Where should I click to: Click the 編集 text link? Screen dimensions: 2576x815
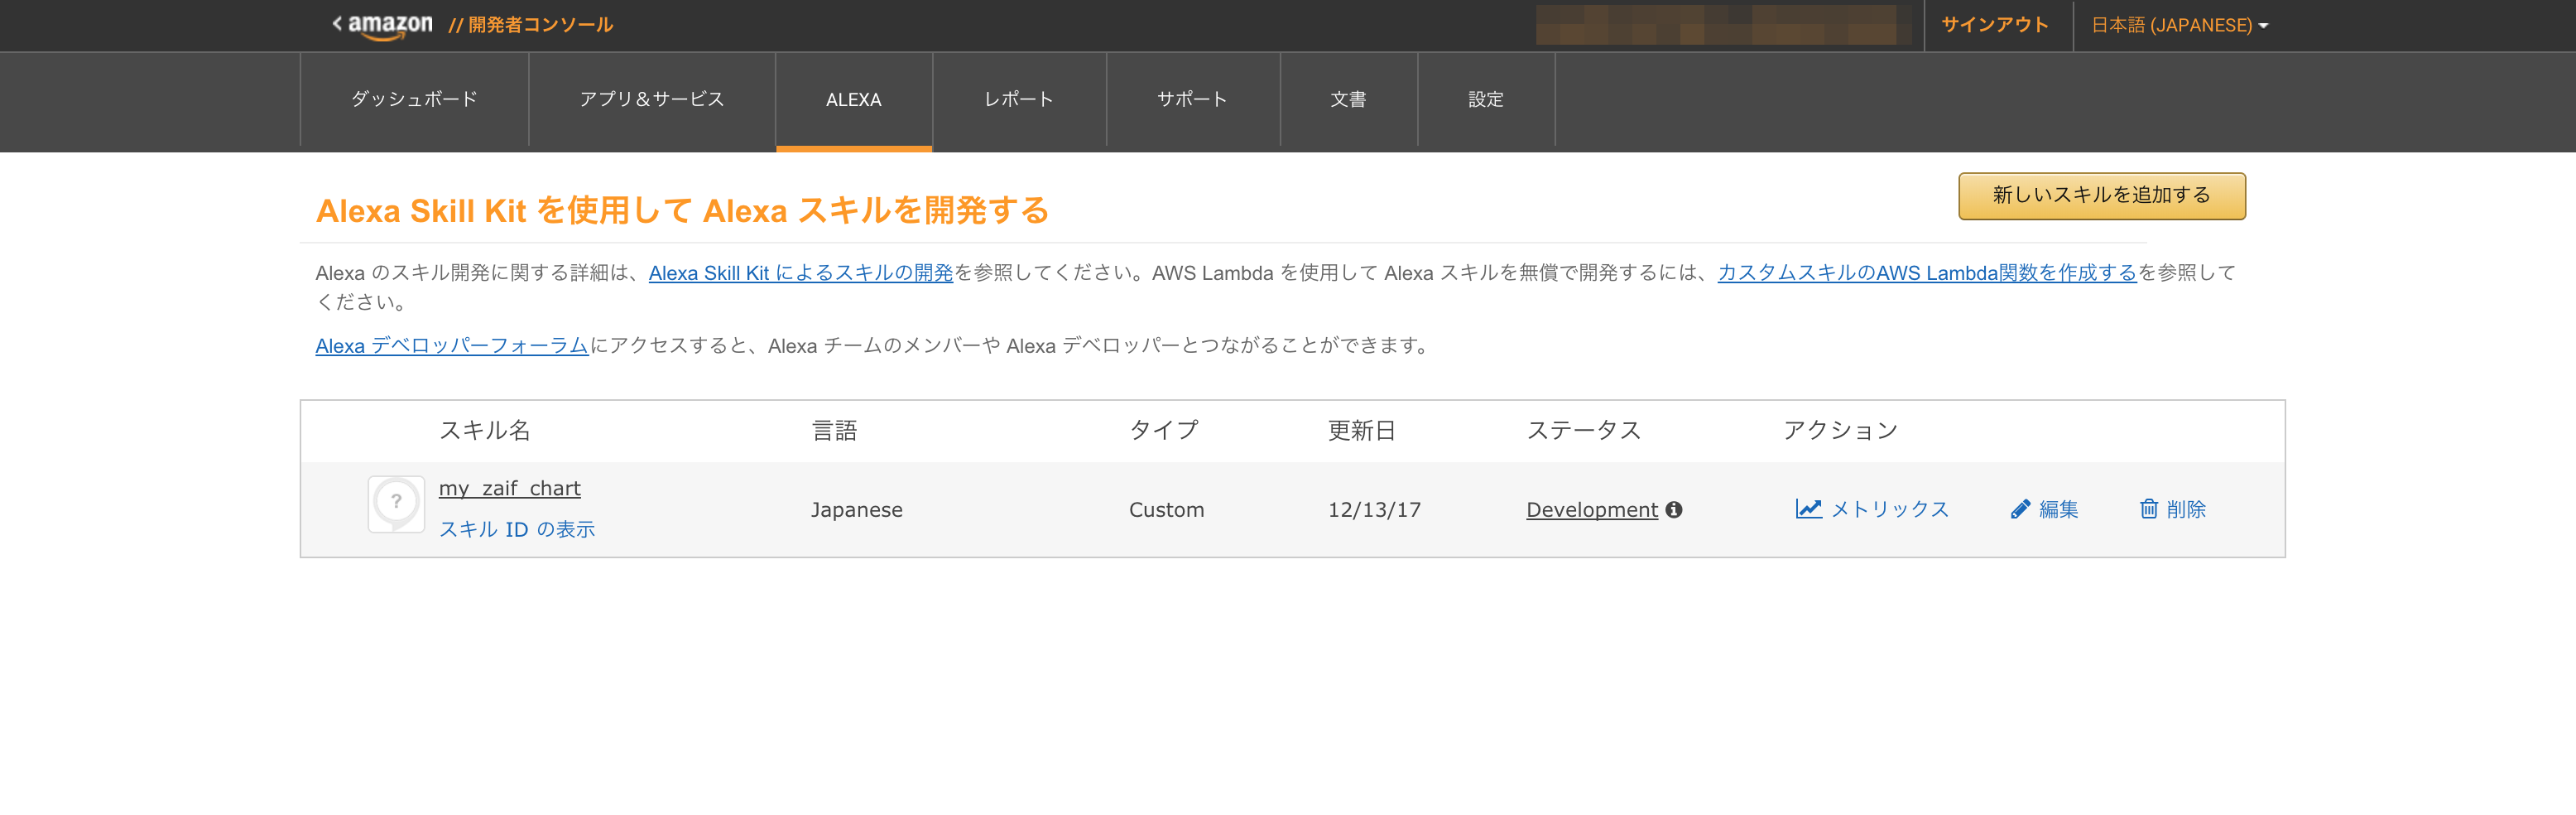coord(2059,510)
